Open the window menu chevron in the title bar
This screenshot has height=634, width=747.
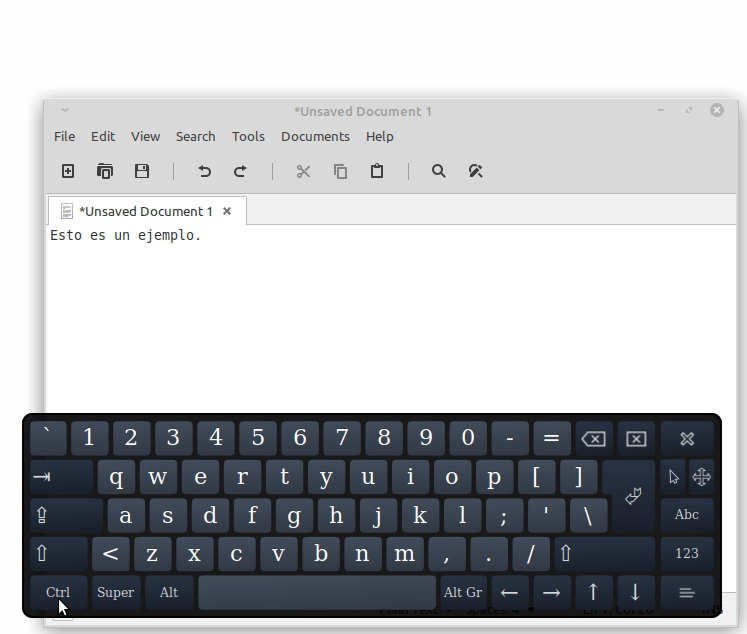65,110
